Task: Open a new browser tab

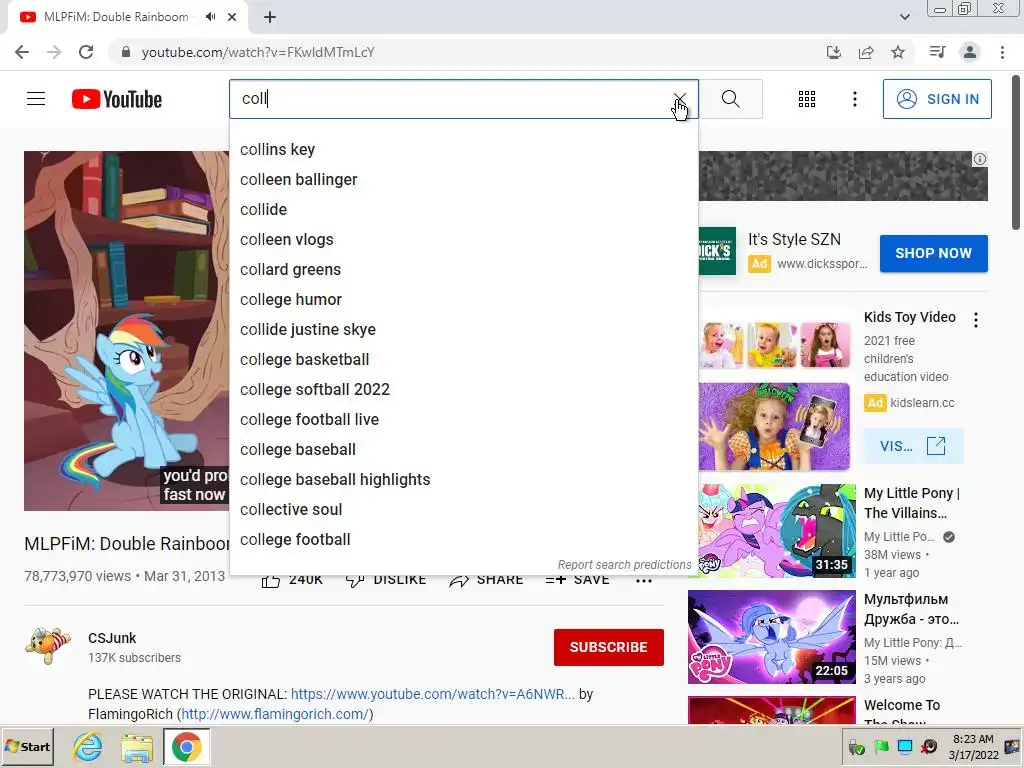Action: pos(270,17)
